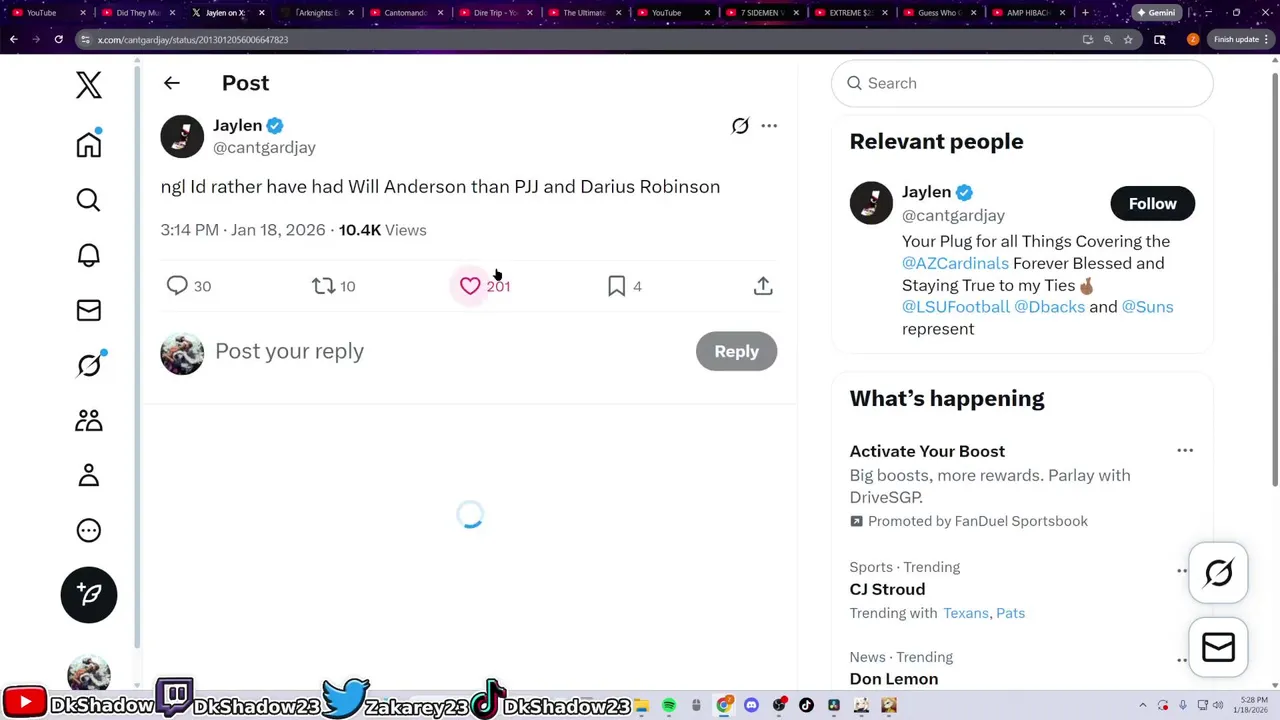Click the Pats trending link

click(1010, 613)
